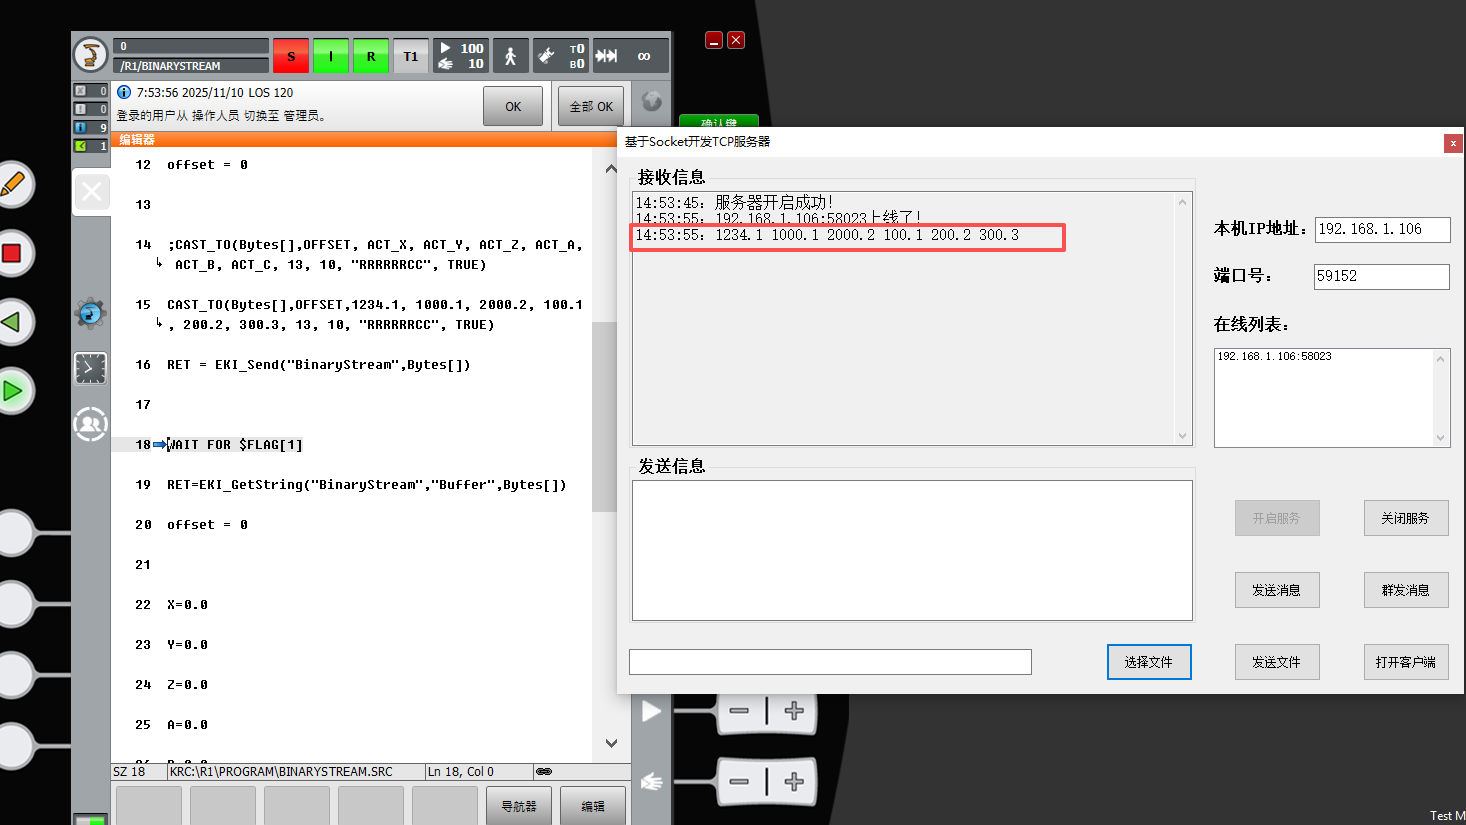Open the 导航器 navigator softkey
Screen dimensions: 1466x825
tap(519, 805)
